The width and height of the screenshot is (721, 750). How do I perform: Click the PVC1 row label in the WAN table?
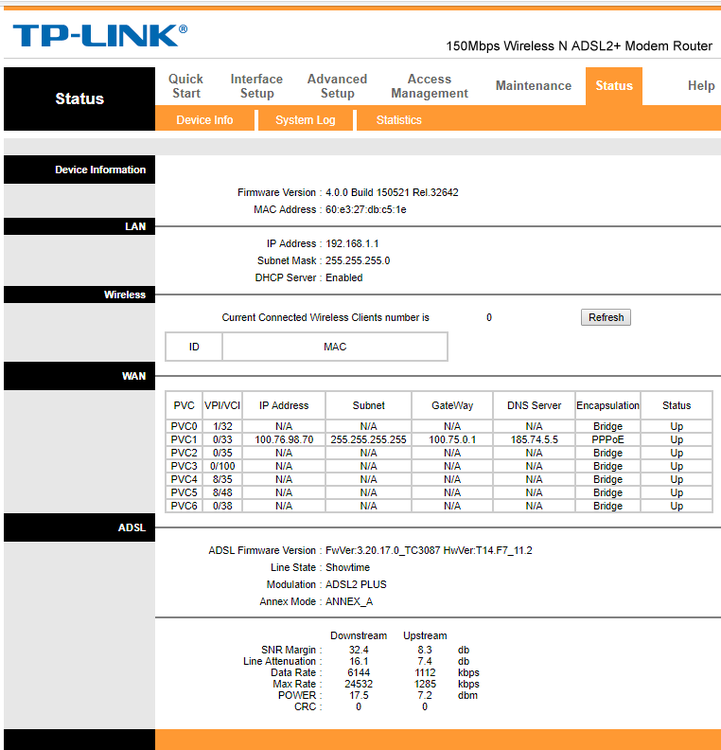184,439
